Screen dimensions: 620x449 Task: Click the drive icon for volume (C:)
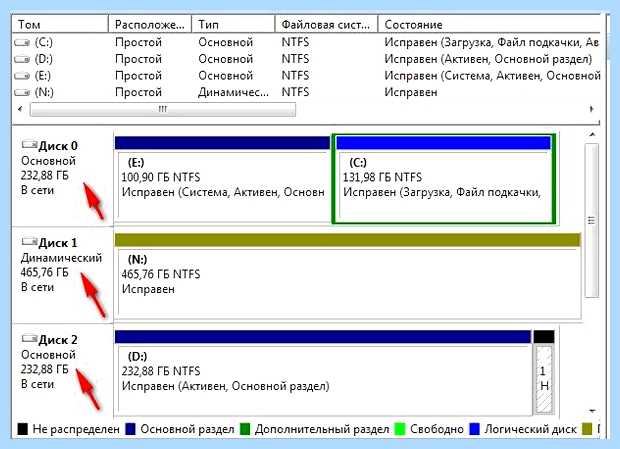pos(22,42)
